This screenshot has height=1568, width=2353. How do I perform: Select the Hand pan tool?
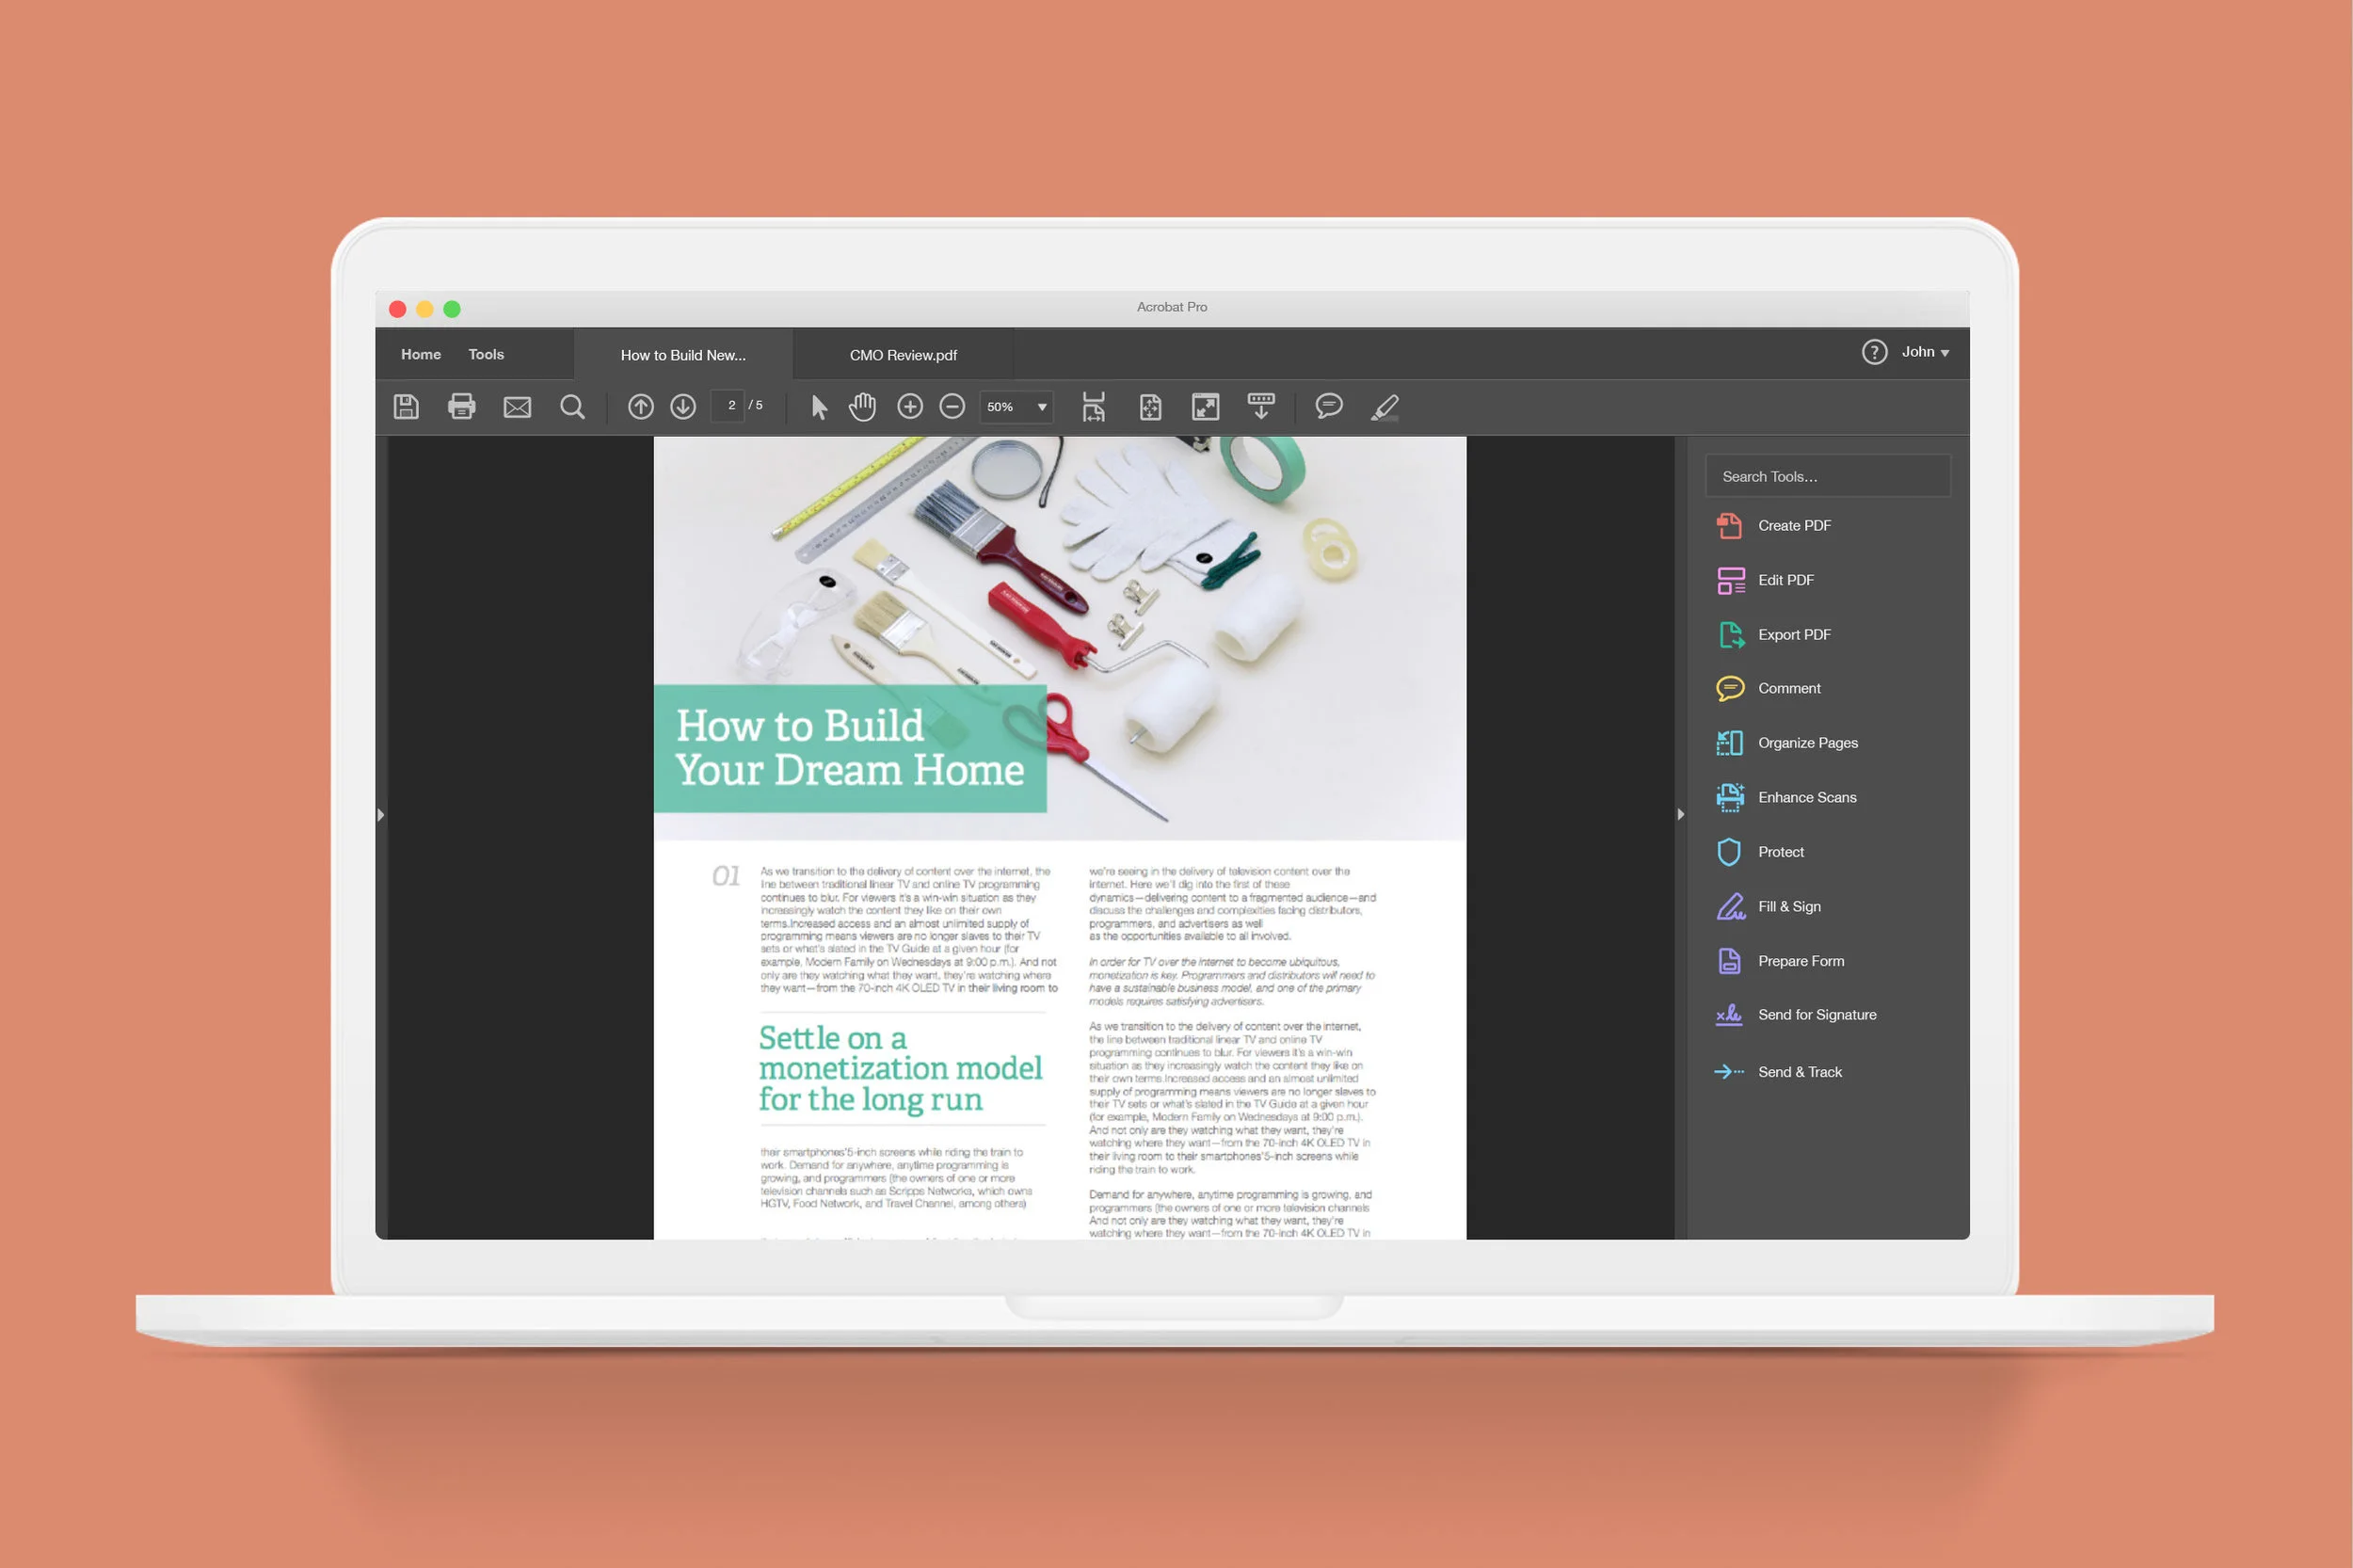862,407
